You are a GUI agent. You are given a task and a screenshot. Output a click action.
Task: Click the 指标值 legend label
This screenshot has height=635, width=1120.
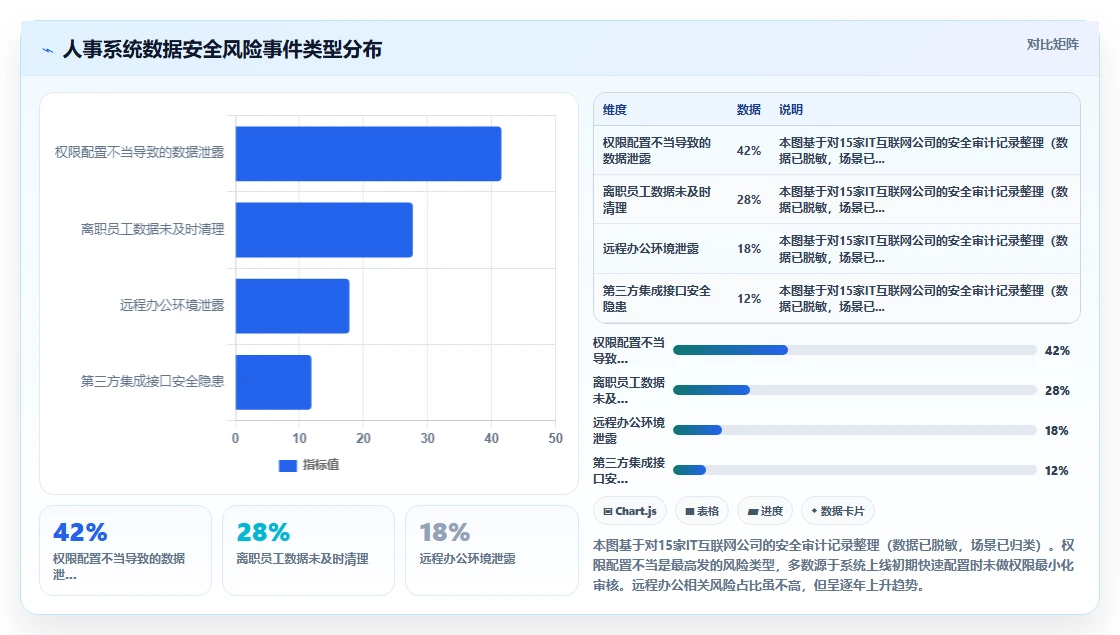(x=321, y=465)
